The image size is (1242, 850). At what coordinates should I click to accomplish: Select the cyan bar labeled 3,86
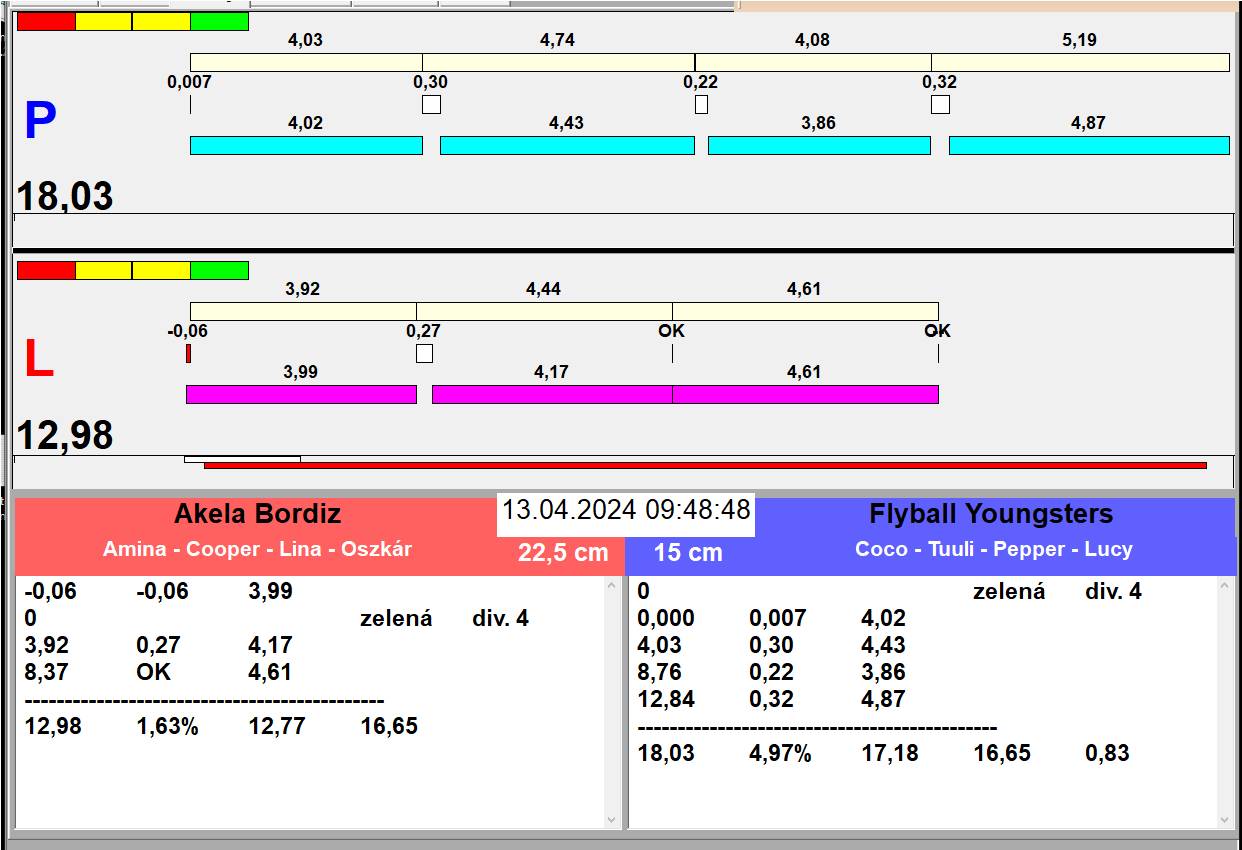point(819,145)
